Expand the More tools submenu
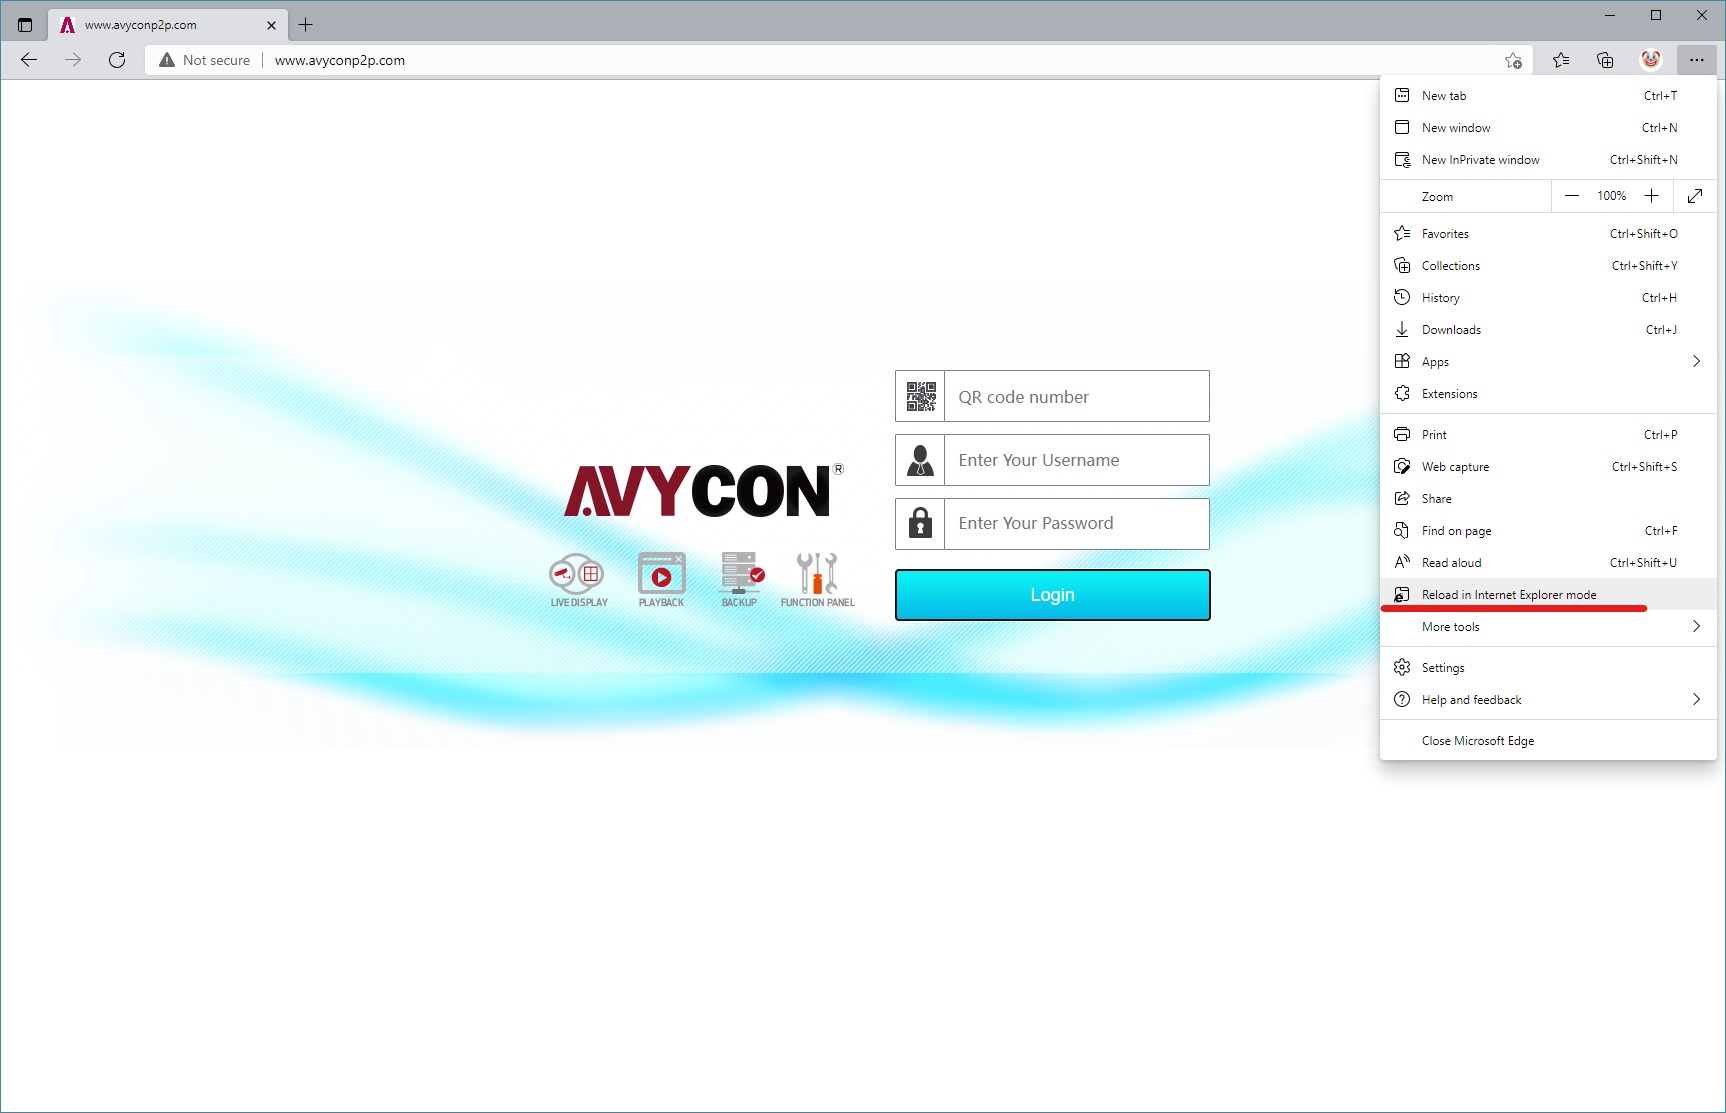 coord(1548,627)
